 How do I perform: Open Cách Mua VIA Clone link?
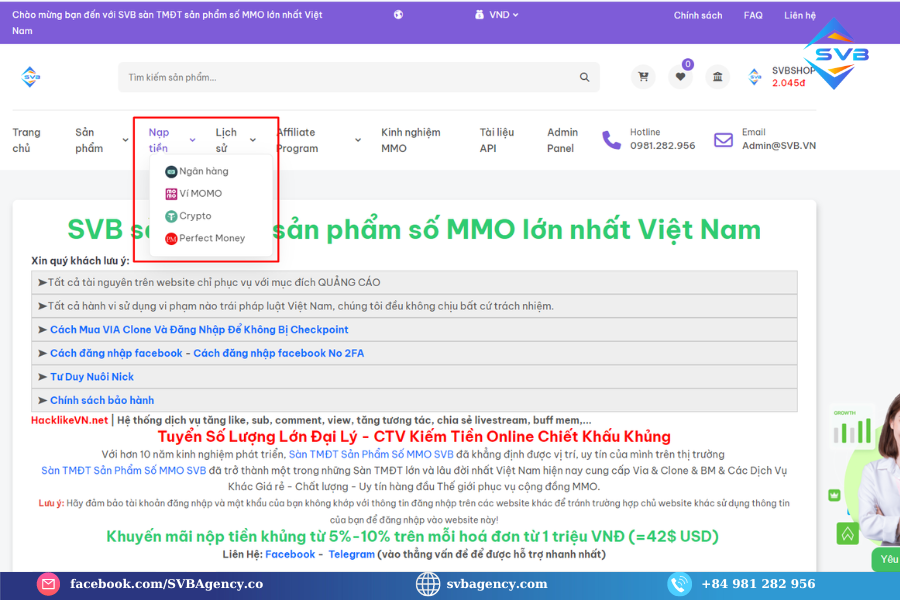[x=199, y=330]
